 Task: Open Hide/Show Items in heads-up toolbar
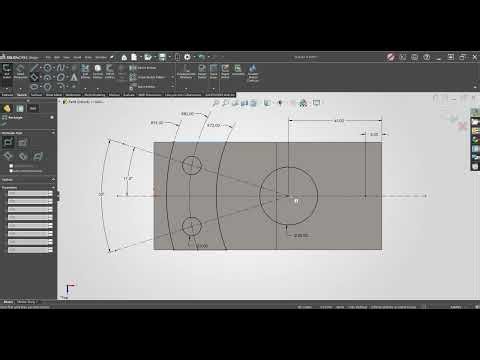280,103
